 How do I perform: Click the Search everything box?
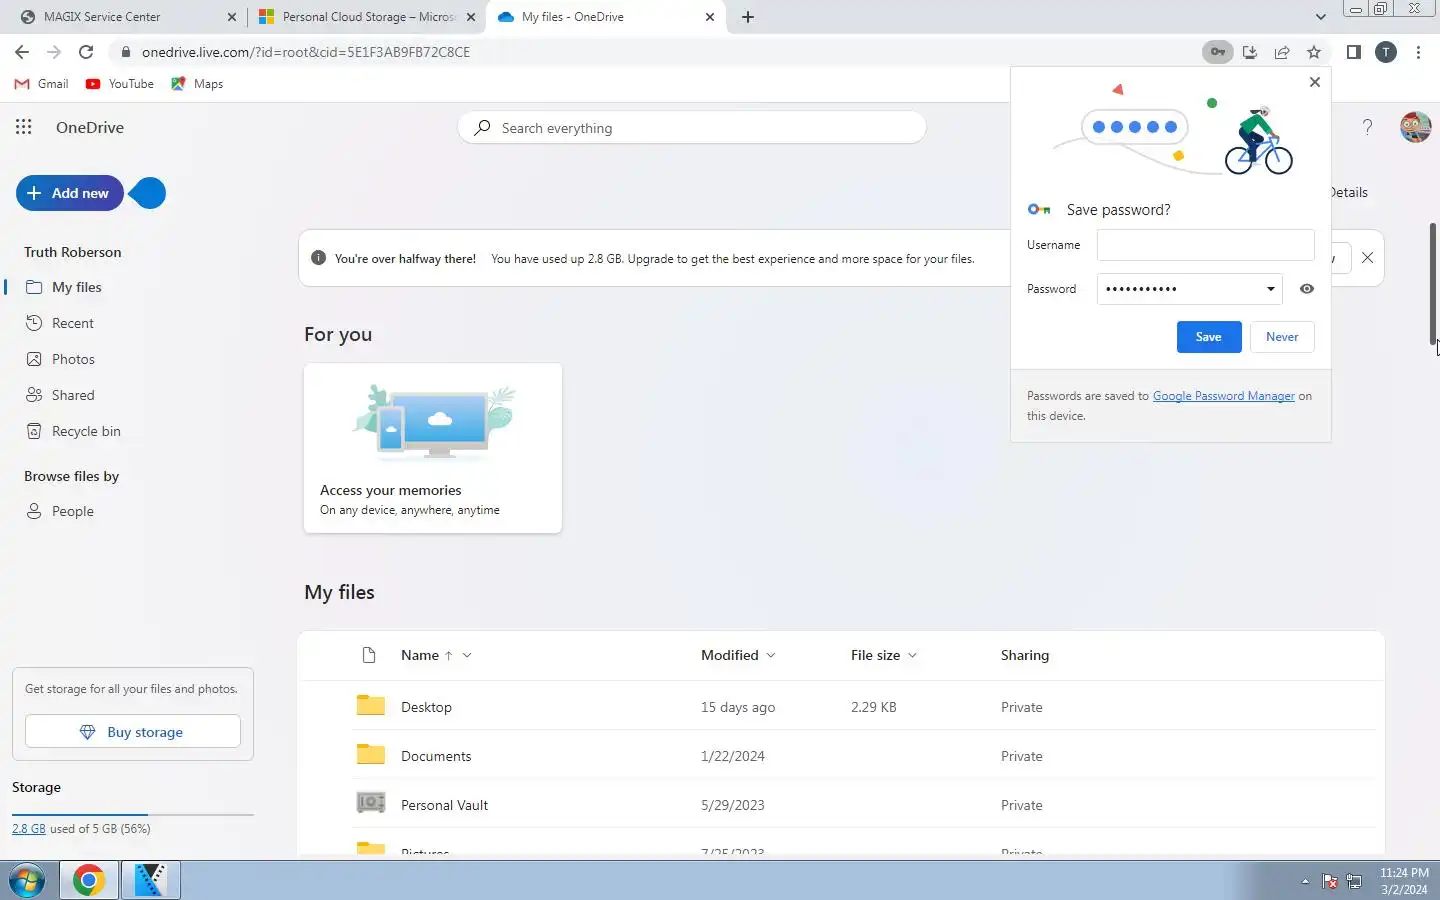point(692,128)
